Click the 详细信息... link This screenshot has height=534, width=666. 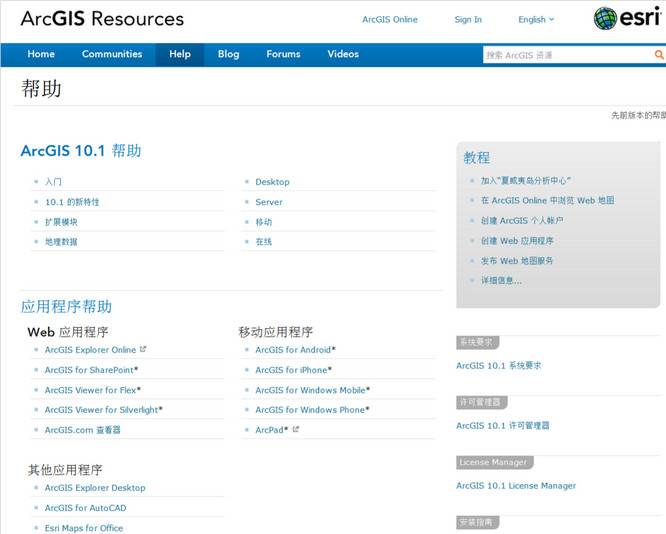point(501,280)
